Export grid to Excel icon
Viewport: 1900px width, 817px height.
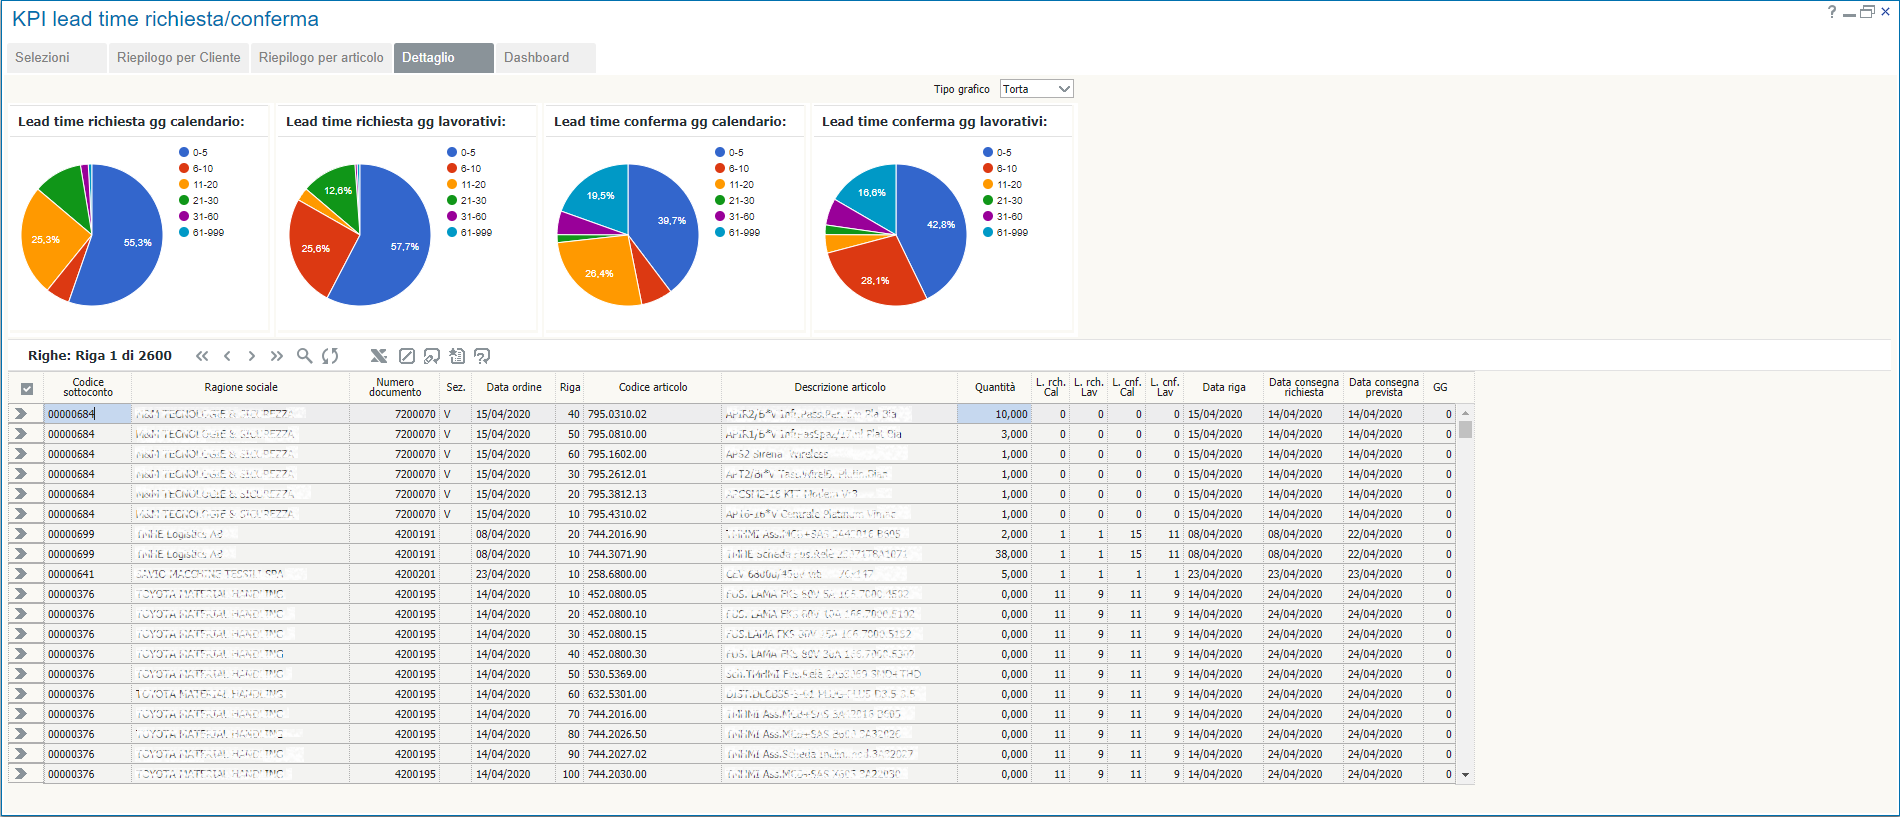[378, 356]
